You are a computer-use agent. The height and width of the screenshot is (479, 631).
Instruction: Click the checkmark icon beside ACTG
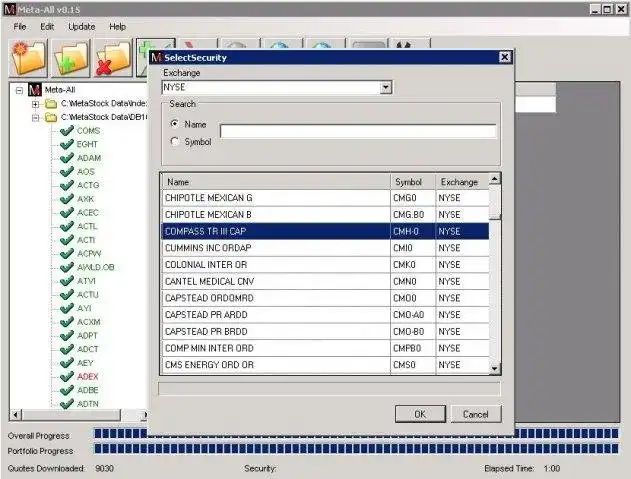pyautogui.click(x=66, y=185)
